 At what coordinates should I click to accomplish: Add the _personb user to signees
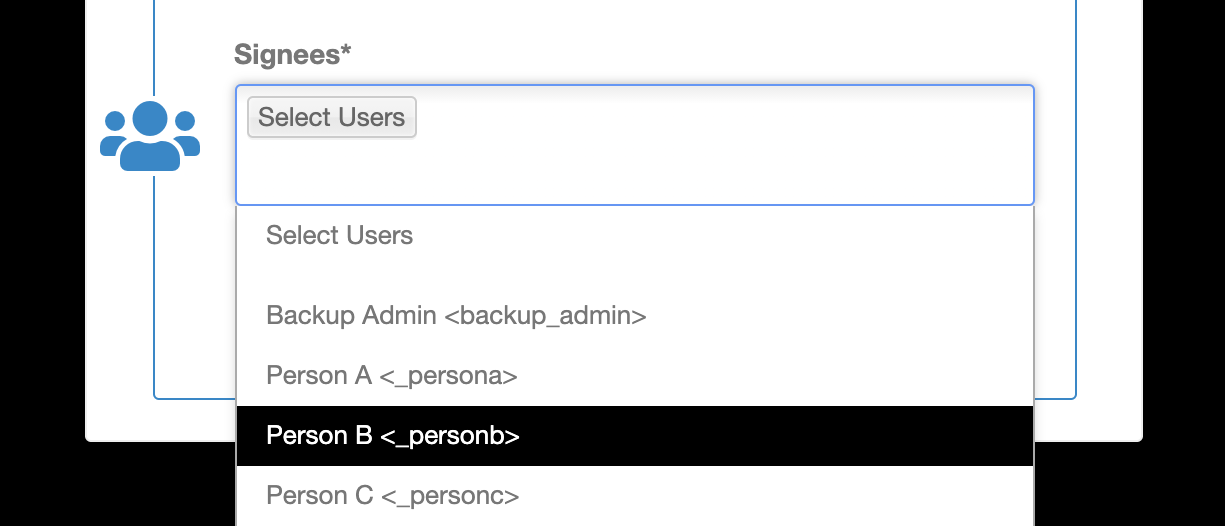[449, 436]
